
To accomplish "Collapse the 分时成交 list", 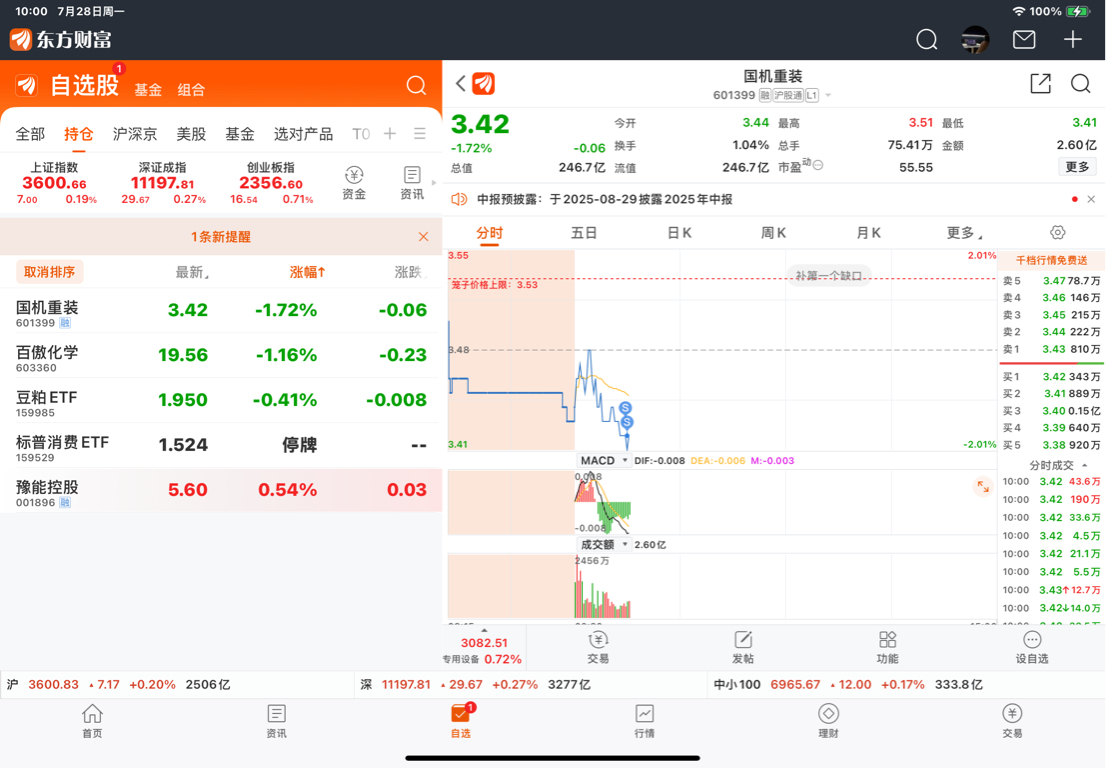I will coord(1057,465).
